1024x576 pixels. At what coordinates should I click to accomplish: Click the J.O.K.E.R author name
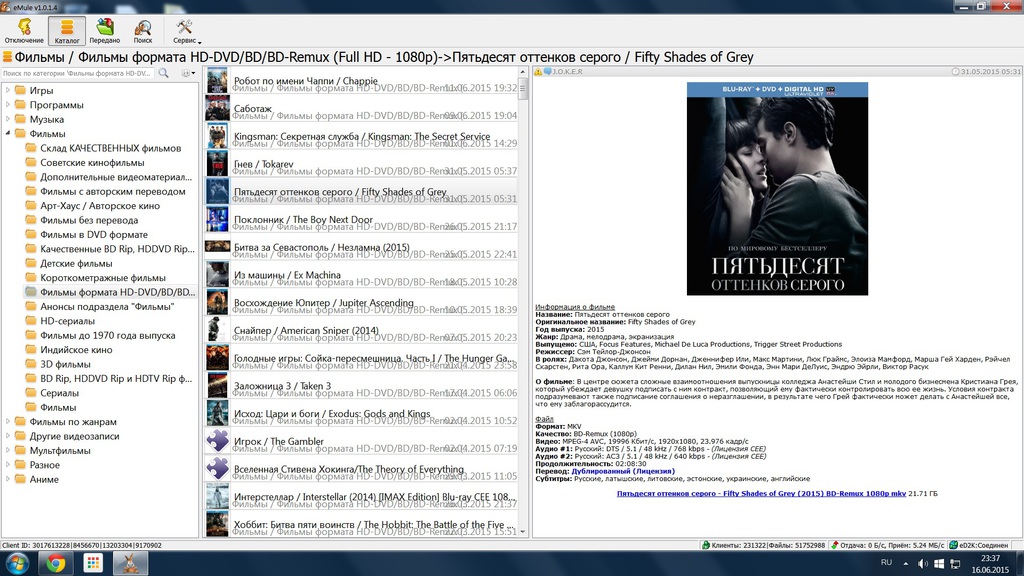click(x=568, y=72)
